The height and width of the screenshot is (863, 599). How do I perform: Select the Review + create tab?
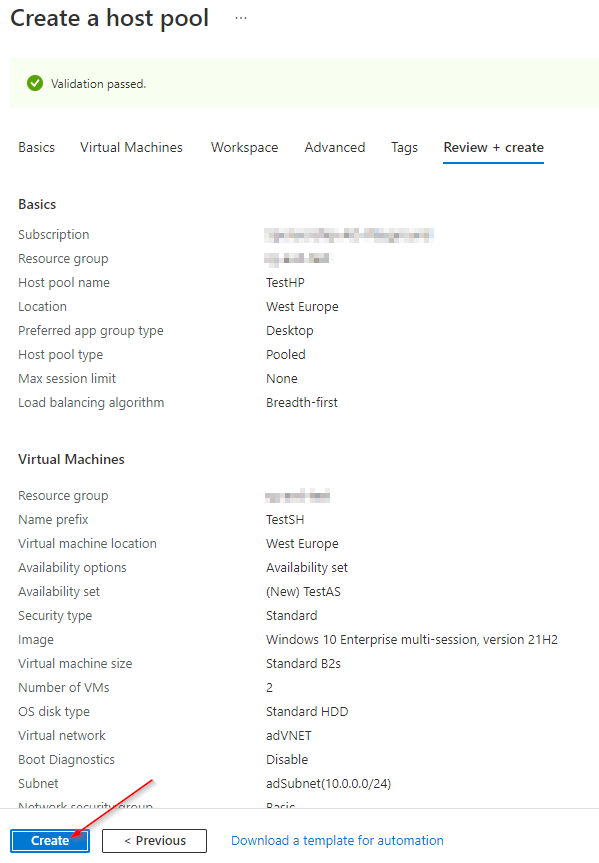click(493, 148)
